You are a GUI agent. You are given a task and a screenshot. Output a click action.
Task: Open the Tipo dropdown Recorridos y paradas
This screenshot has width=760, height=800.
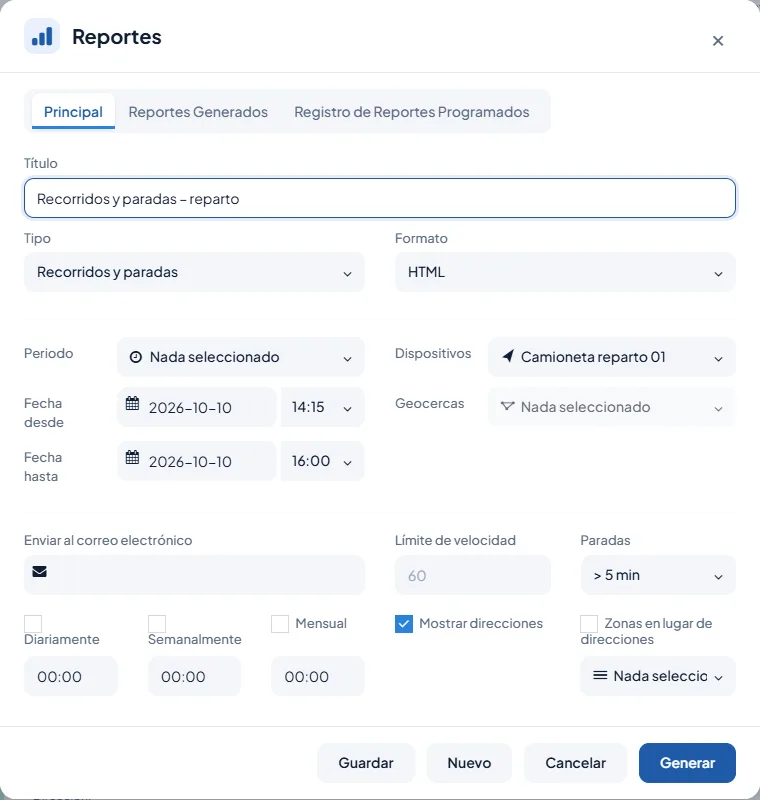(x=194, y=272)
